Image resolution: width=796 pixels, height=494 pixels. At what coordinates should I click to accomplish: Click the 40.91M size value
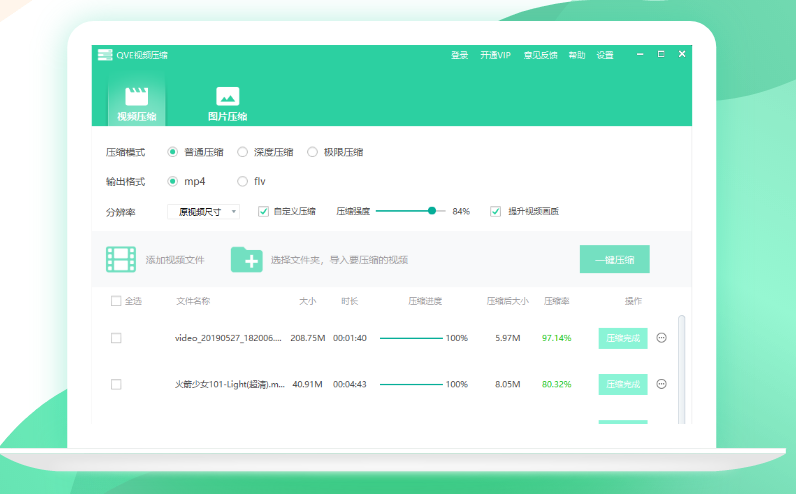pos(308,384)
